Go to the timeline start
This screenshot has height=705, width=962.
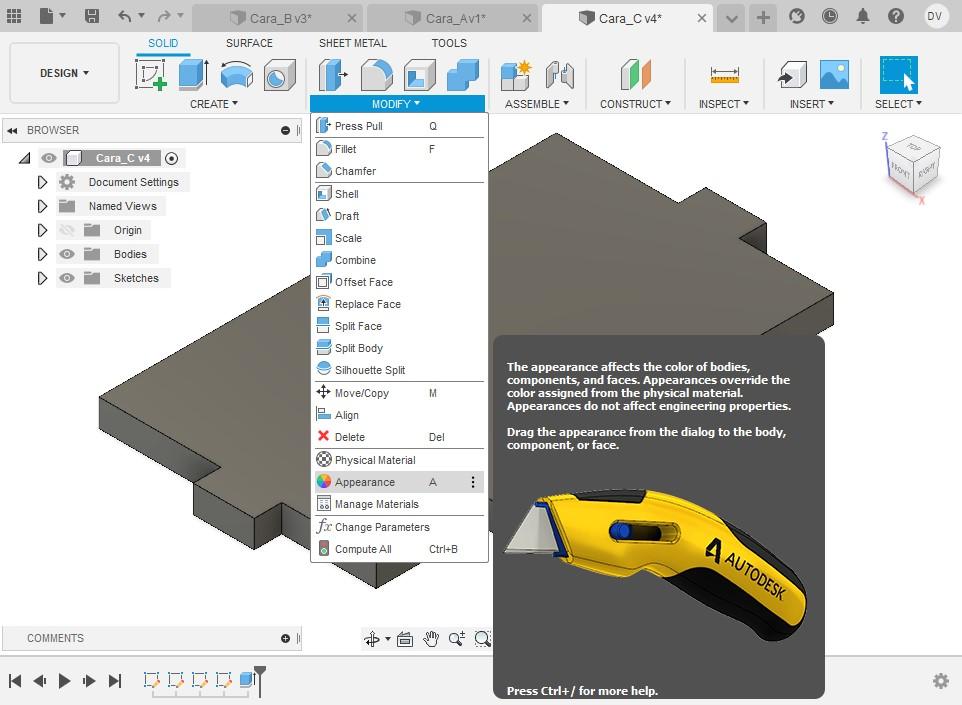pyautogui.click(x=15, y=680)
